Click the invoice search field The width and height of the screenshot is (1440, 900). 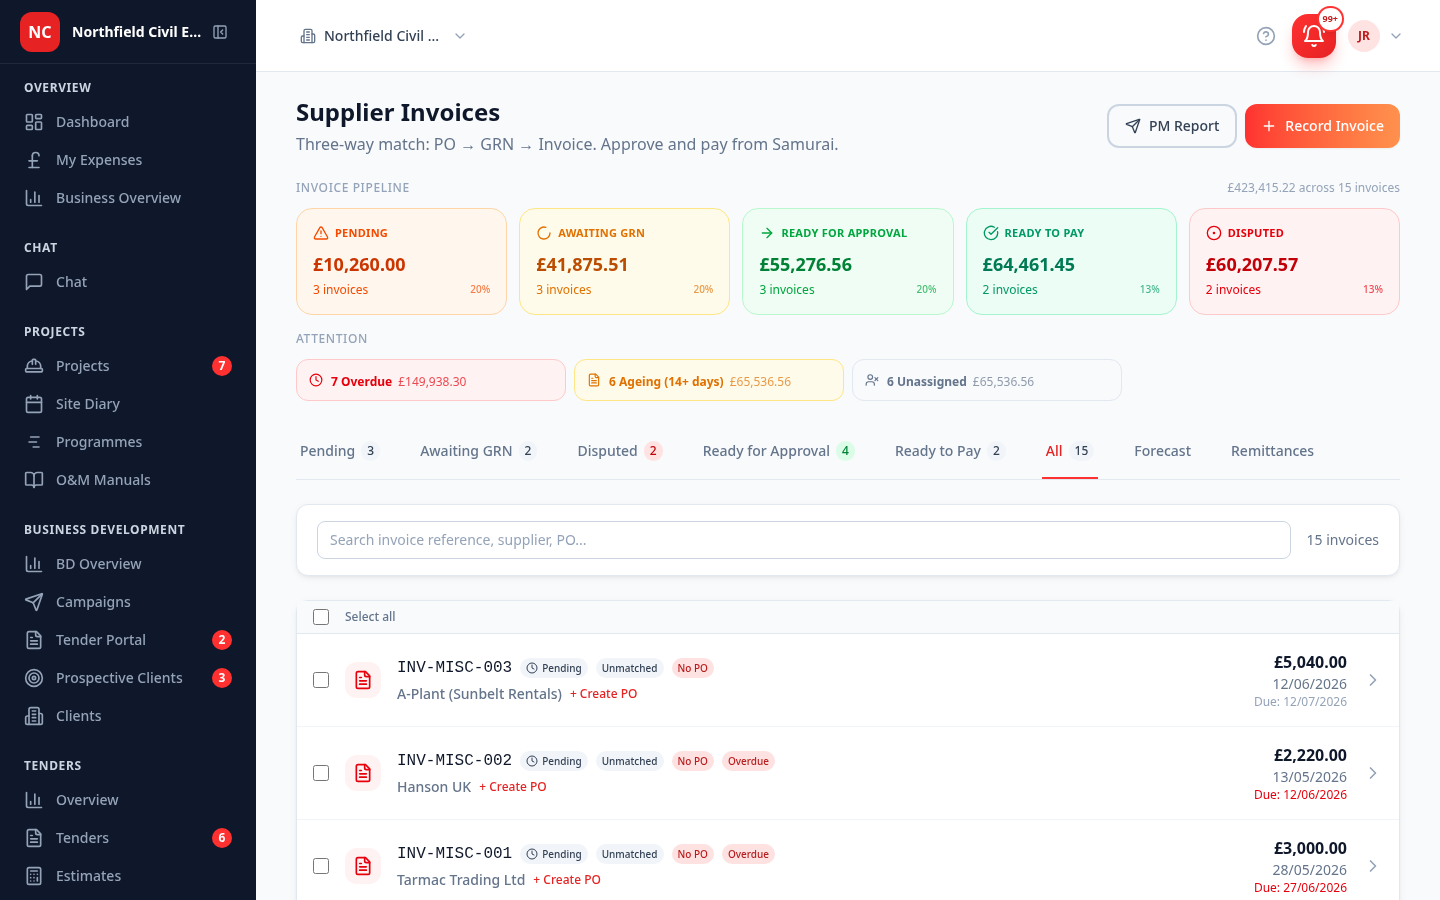click(804, 540)
